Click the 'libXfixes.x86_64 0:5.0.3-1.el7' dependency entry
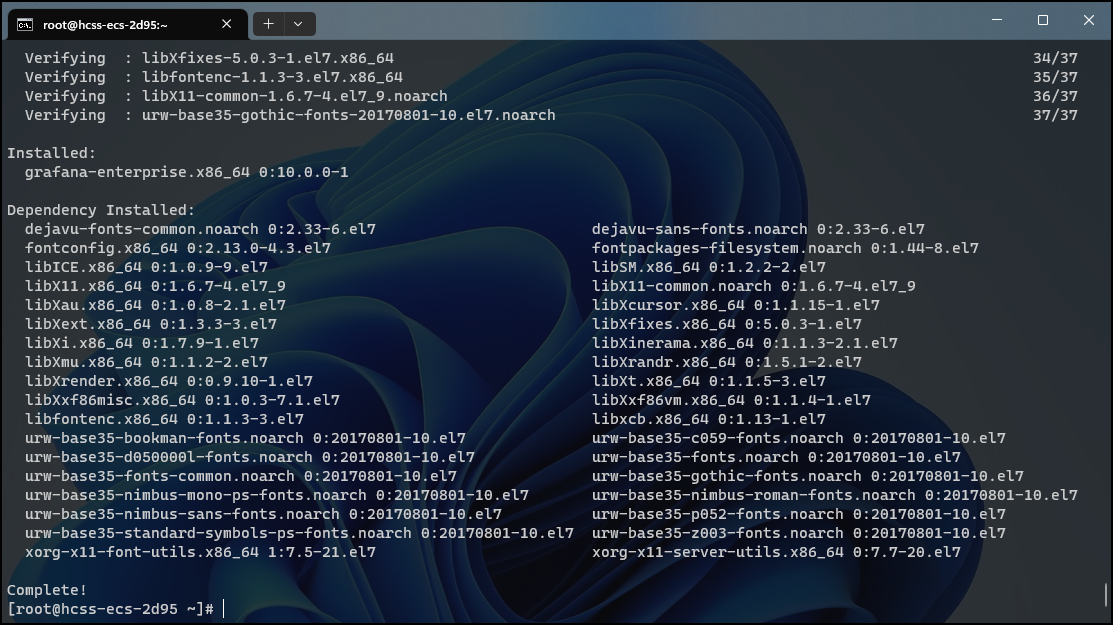 727,325
